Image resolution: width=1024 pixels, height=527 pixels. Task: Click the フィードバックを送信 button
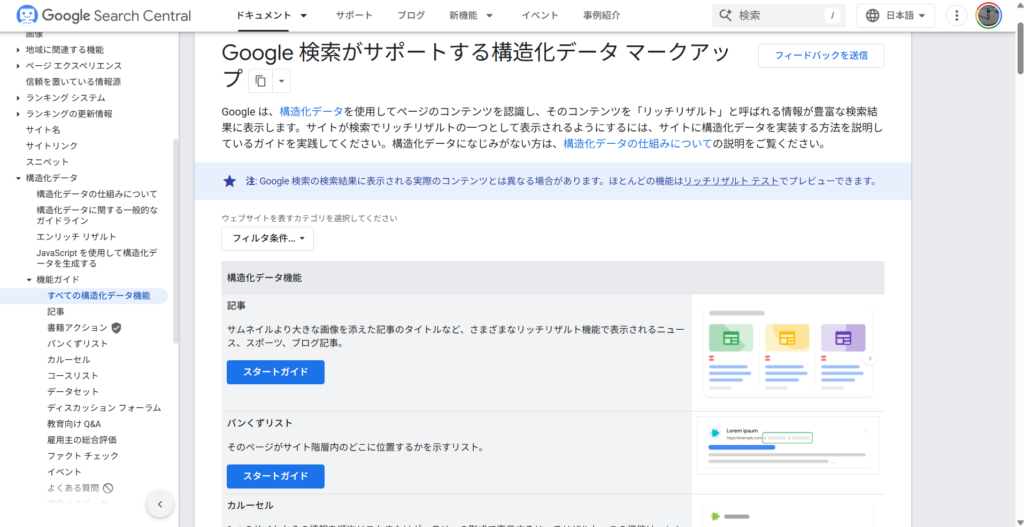click(821, 56)
